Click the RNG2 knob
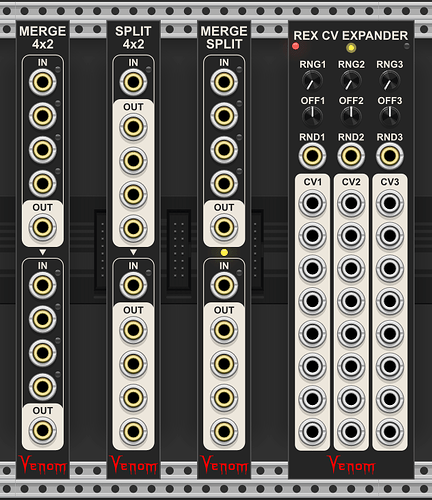The width and height of the screenshot is (432, 500). (351, 81)
